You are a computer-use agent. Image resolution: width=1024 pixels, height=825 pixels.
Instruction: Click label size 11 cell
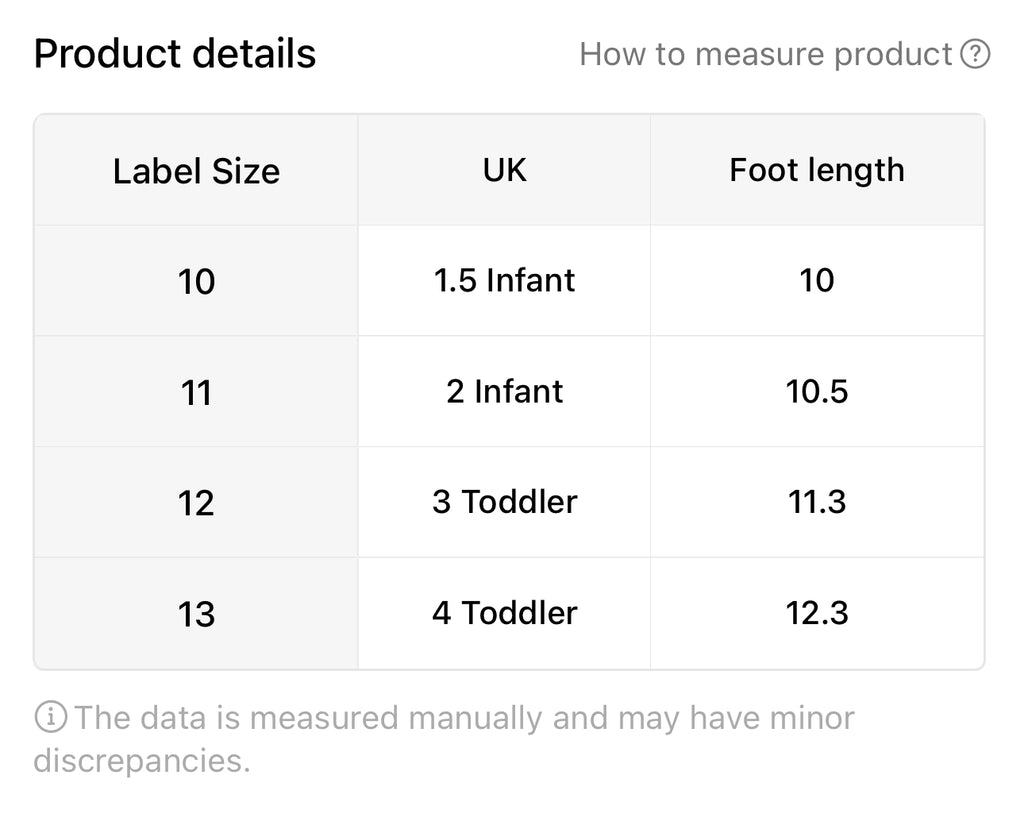pyautogui.click(x=196, y=392)
